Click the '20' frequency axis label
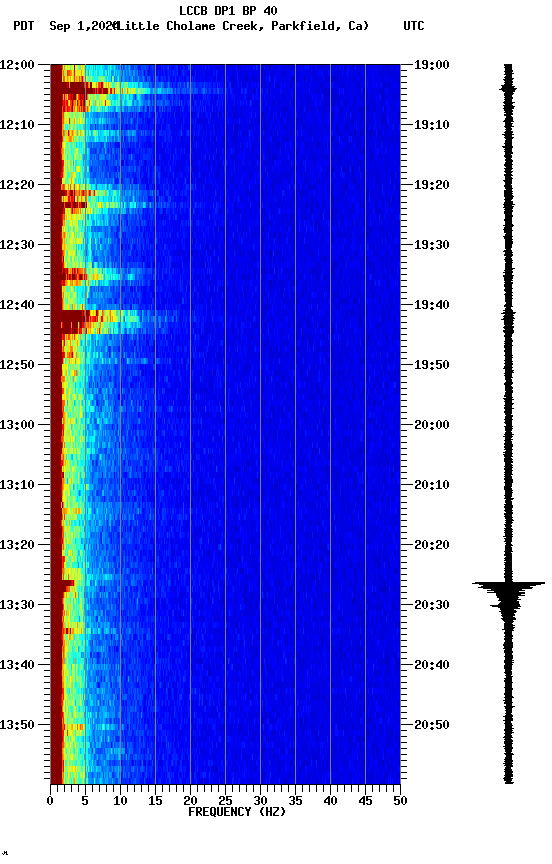Viewport: 552px width, 864px height. (x=190, y=801)
